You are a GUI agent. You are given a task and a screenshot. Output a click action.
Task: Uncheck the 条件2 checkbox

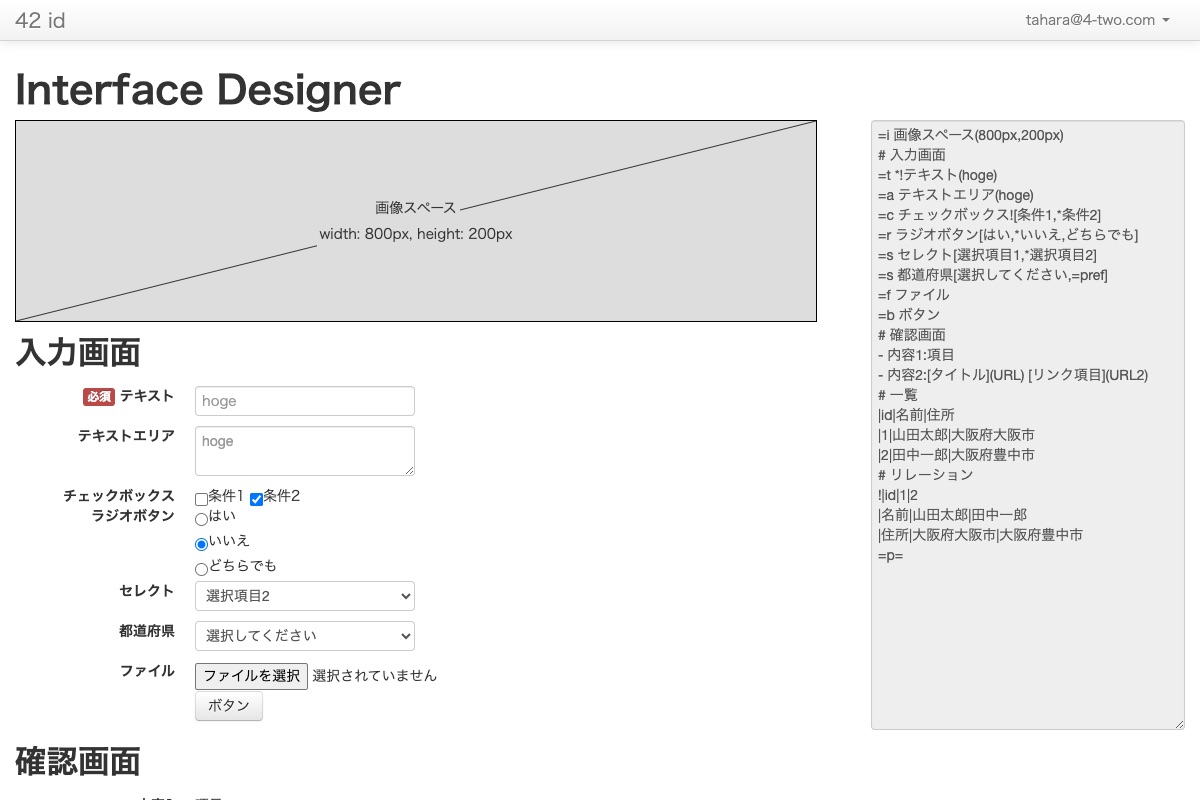pos(256,499)
